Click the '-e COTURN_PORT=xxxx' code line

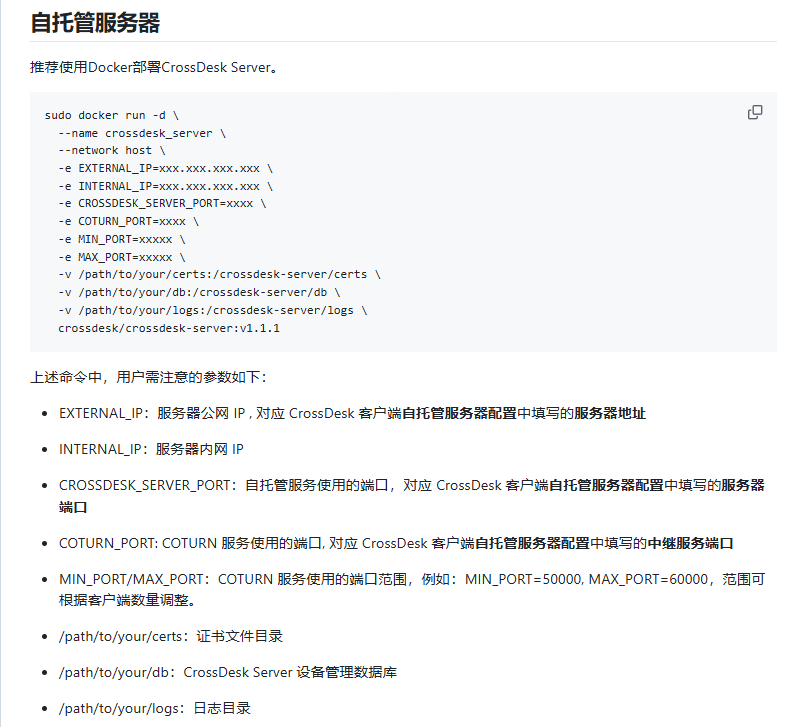pos(128,222)
